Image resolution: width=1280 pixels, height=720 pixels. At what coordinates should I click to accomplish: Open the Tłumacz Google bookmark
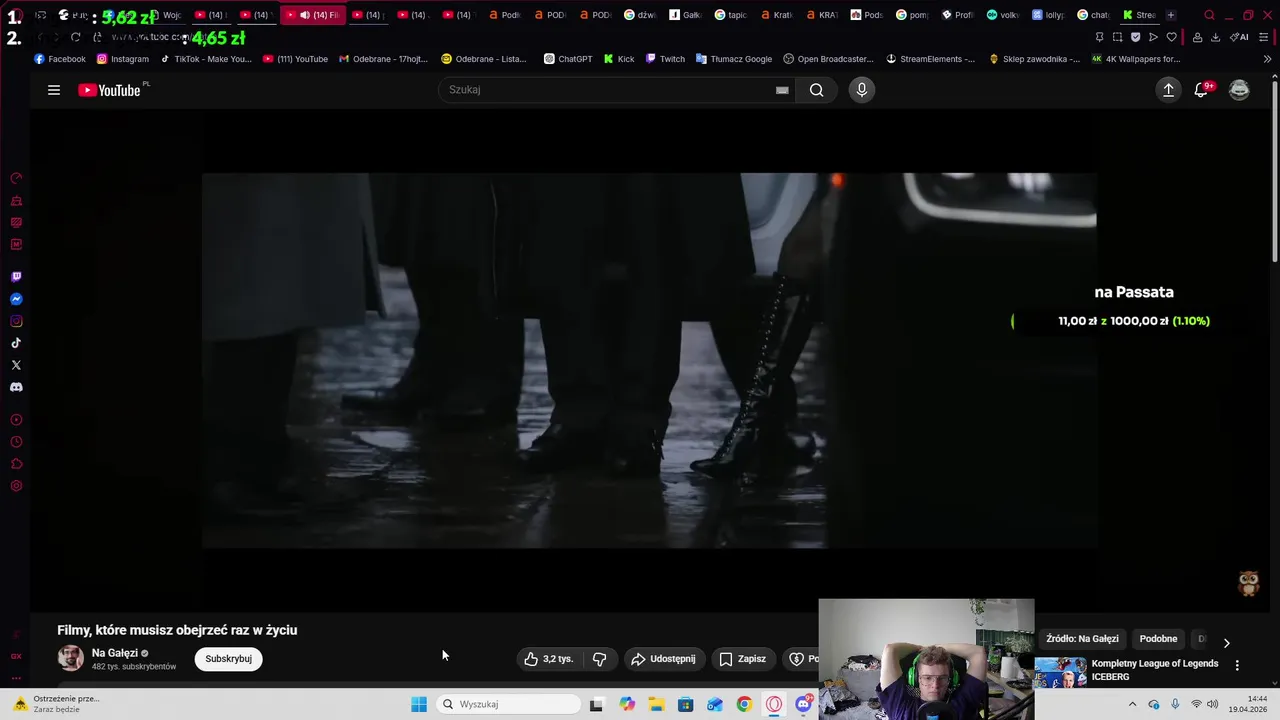(734, 59)
